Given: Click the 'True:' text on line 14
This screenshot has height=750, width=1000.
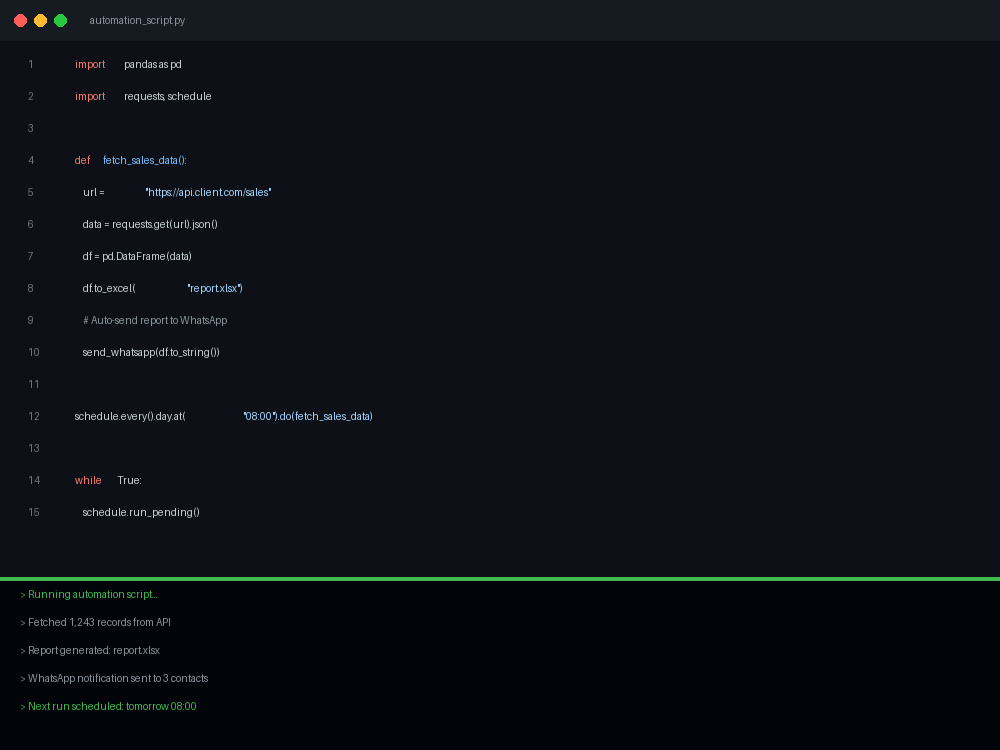Looking at the screenshot, I should (x=129, y=480).
